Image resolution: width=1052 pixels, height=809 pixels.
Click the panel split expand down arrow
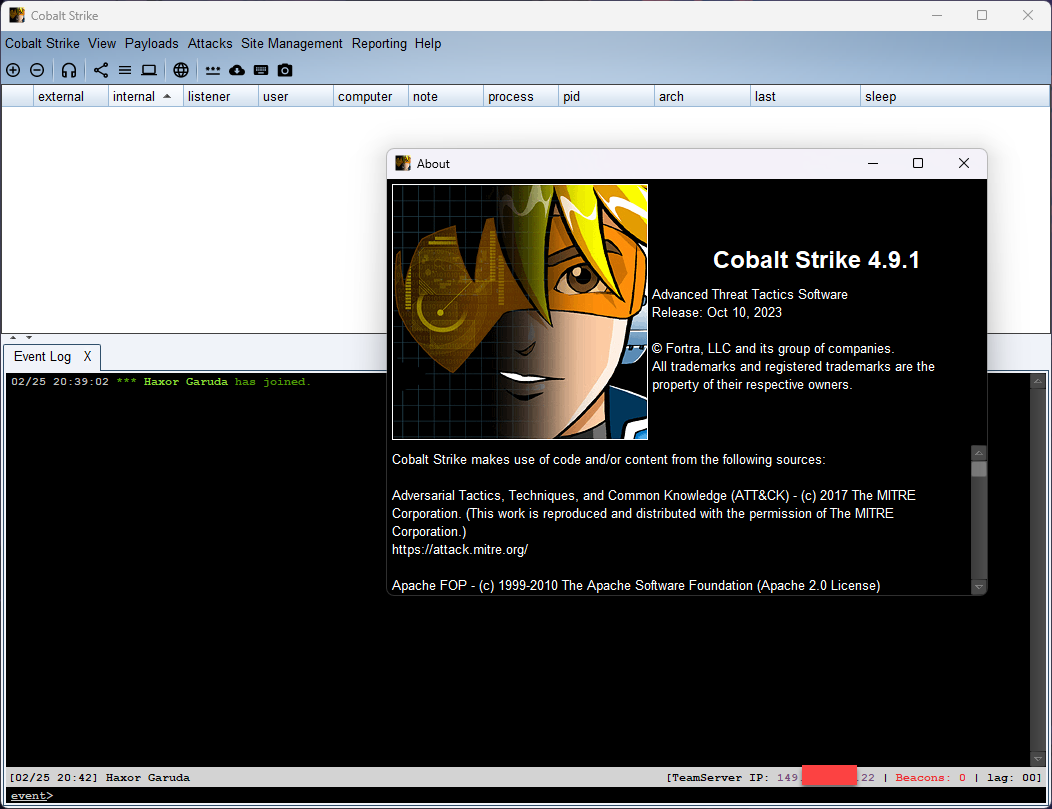tap(29, 337)
